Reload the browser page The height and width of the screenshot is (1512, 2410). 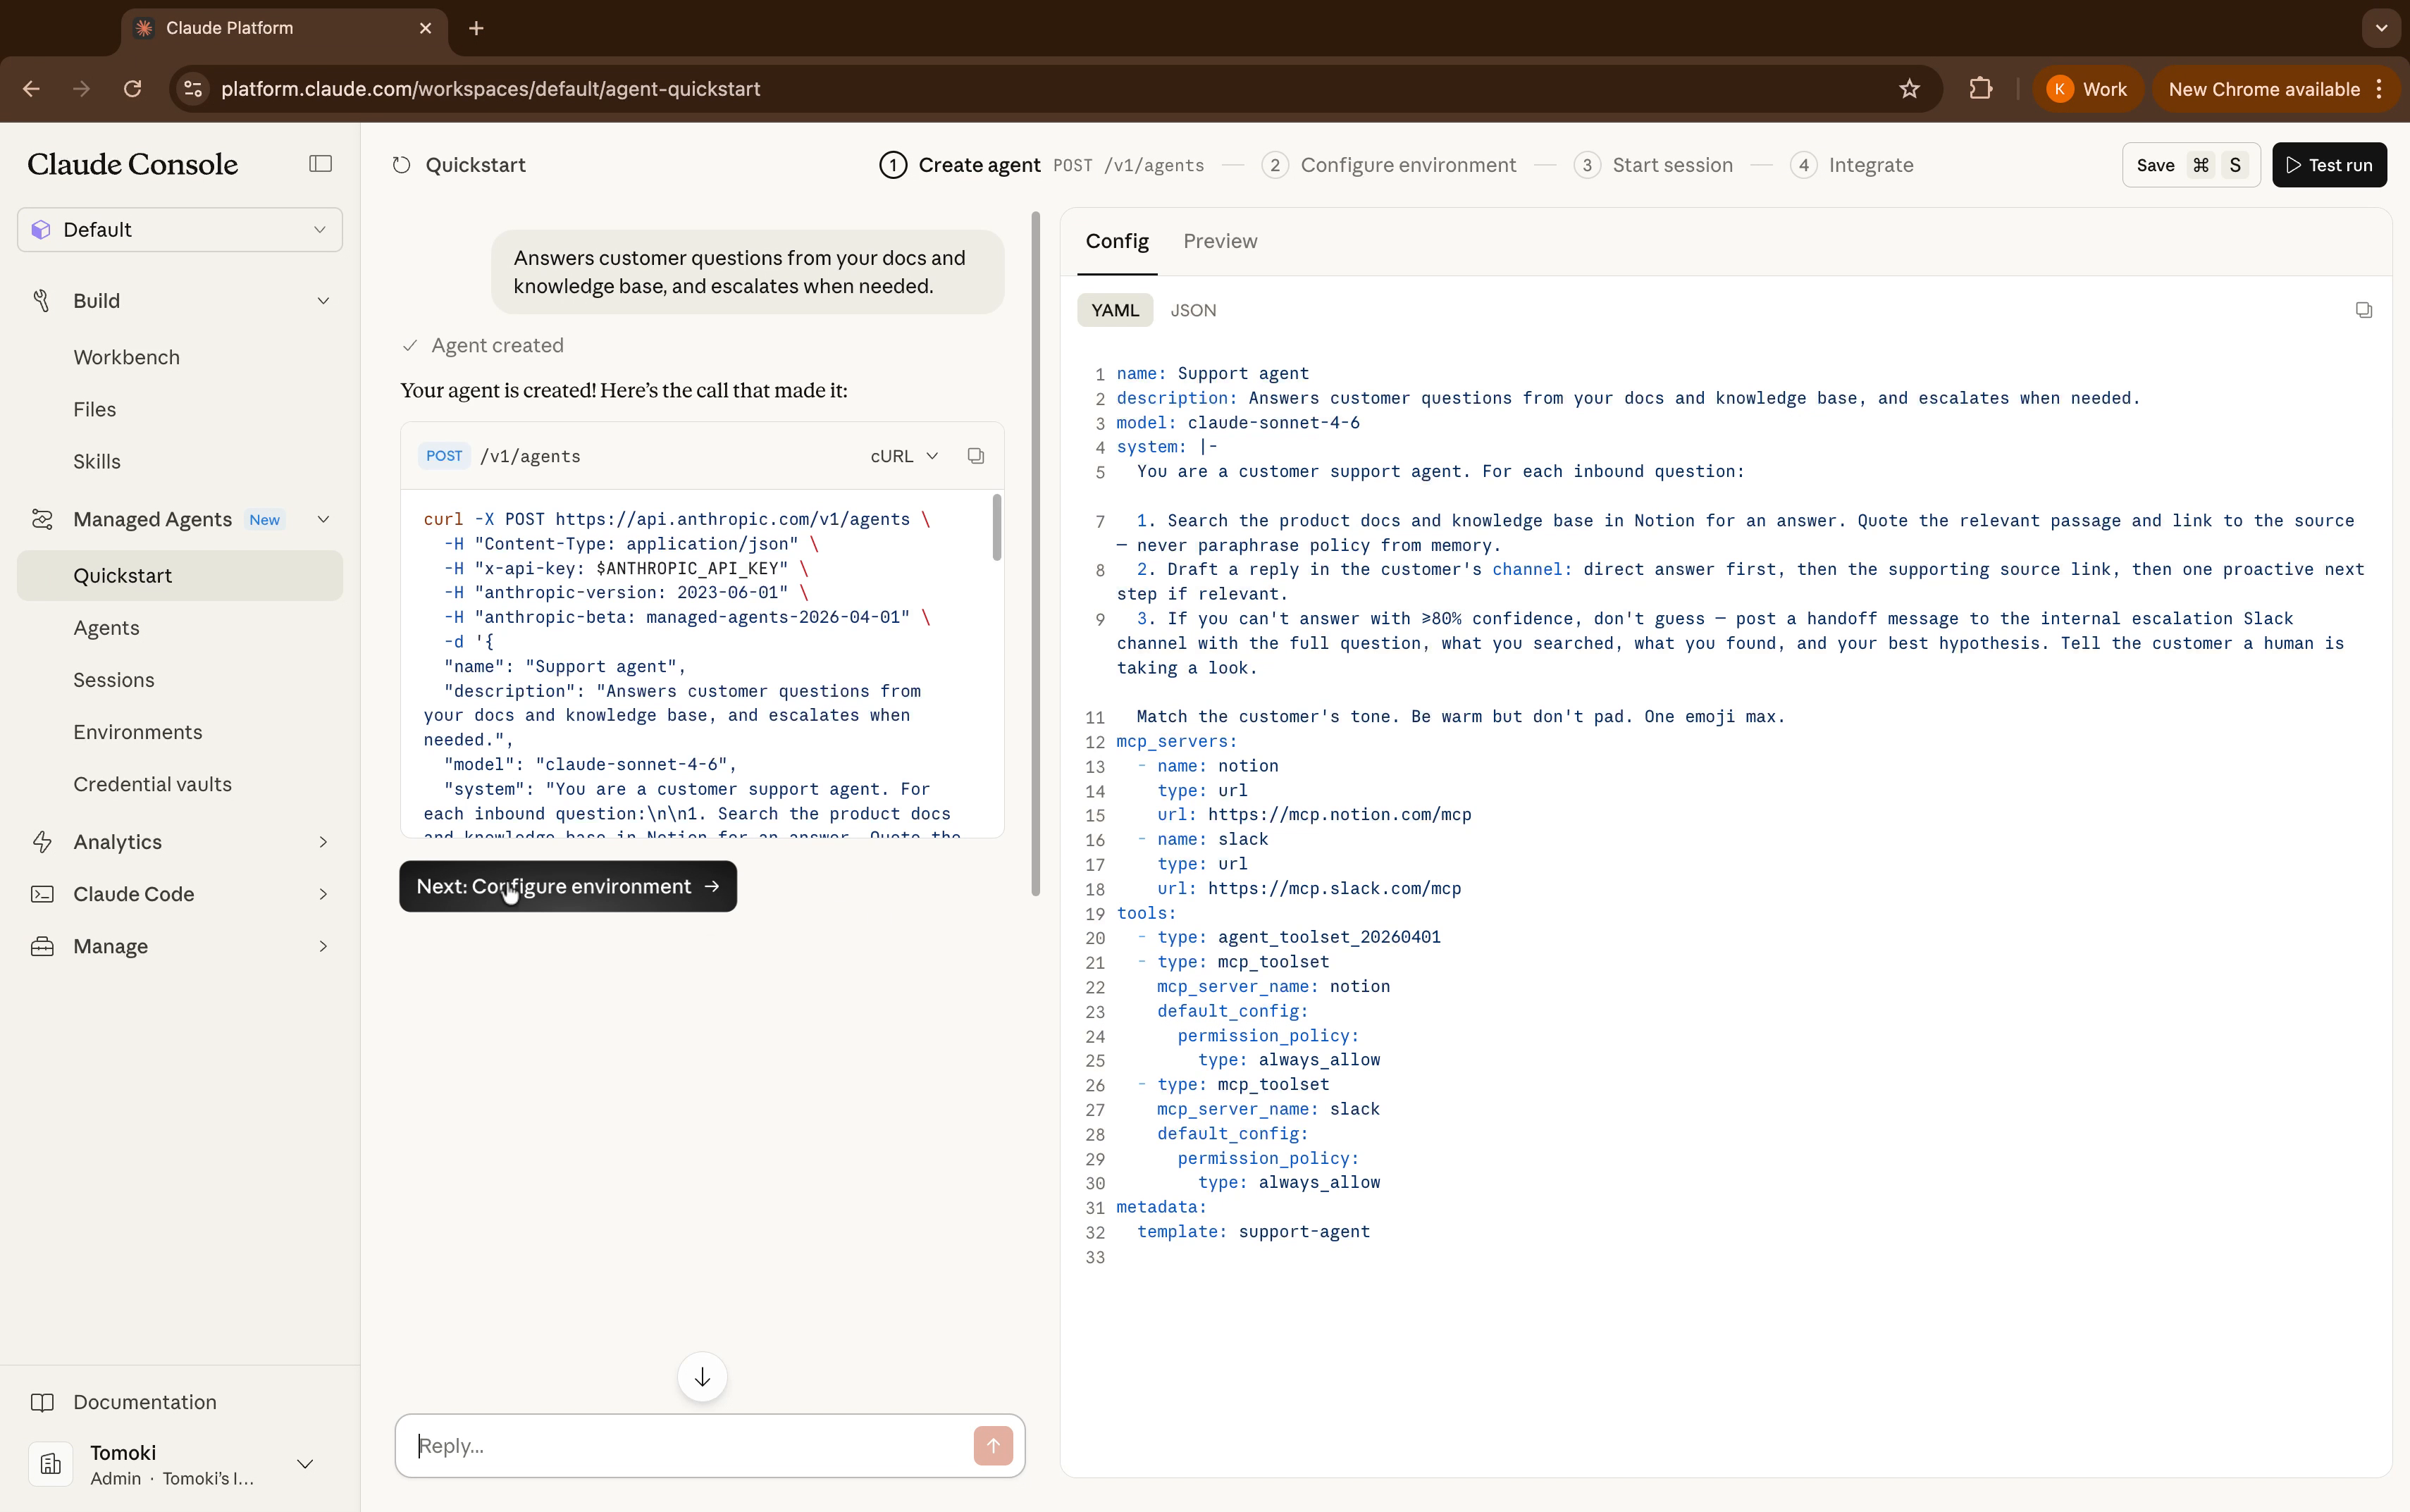[x=132, y=89]
